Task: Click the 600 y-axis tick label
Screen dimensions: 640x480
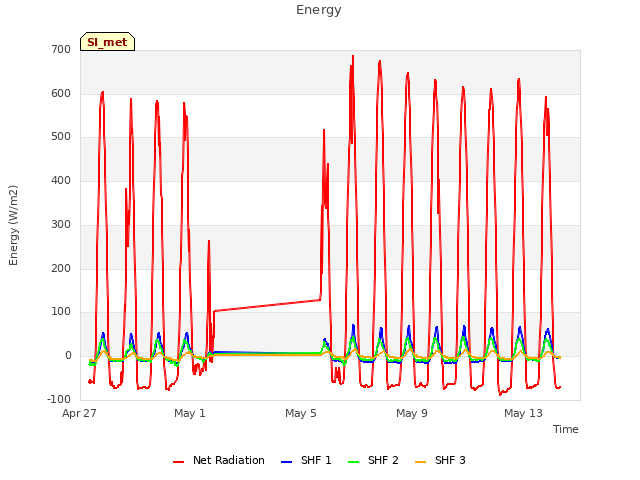Action: pos(61,93)
